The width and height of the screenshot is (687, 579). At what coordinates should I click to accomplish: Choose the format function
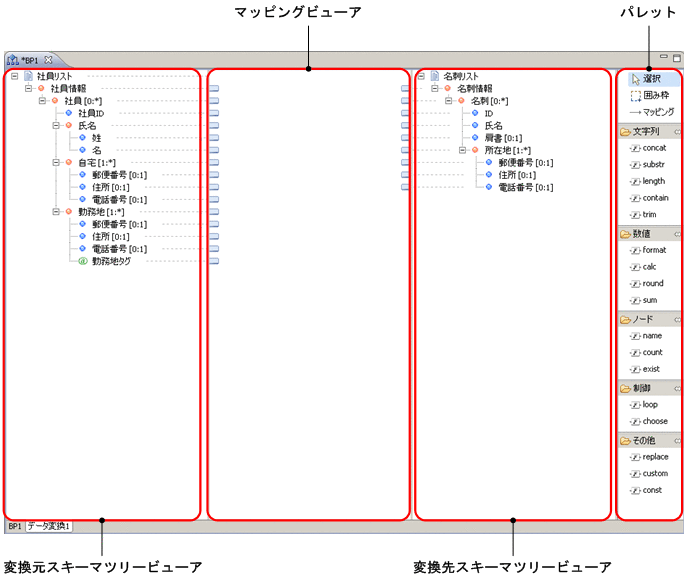648,250
